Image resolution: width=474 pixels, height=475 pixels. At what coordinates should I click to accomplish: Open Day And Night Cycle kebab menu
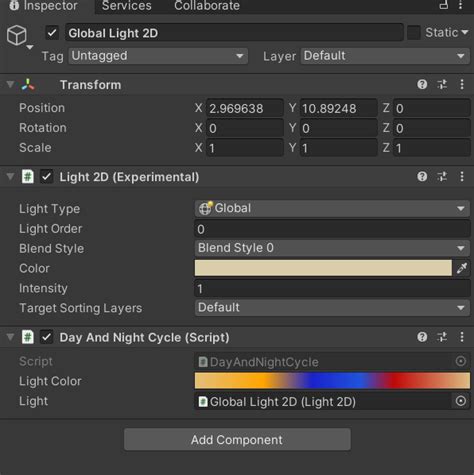click(x=462, y=337)
